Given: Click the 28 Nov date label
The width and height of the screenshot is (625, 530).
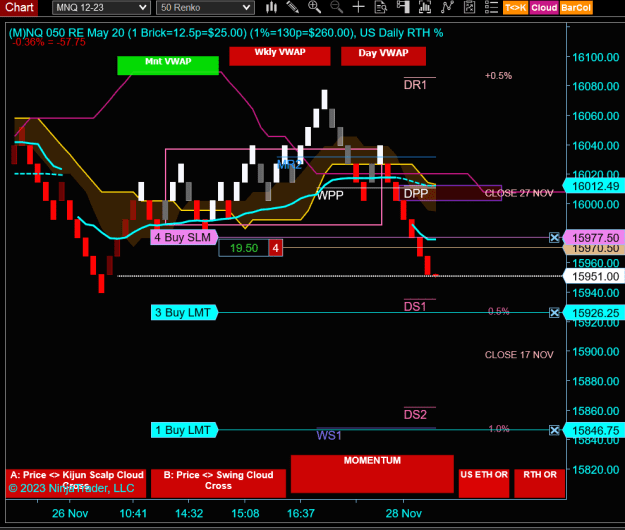Looking at the screenshot, I should click(x=403, y=513).
